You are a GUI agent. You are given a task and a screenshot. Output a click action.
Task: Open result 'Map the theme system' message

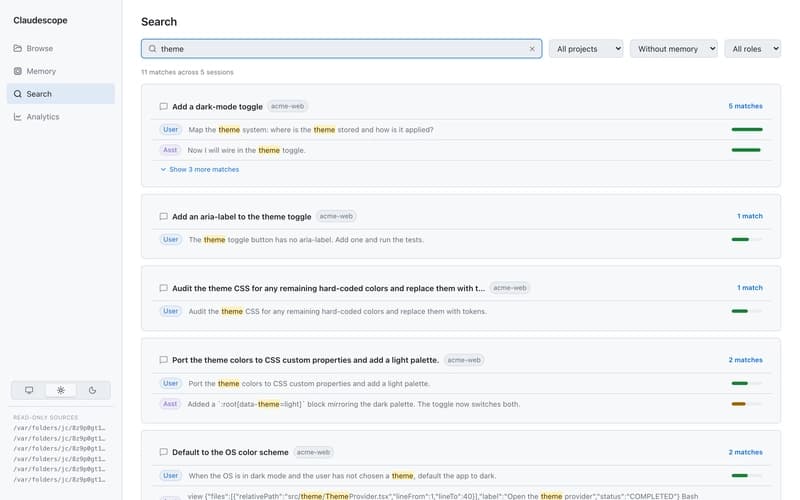[x=461, y=130]
